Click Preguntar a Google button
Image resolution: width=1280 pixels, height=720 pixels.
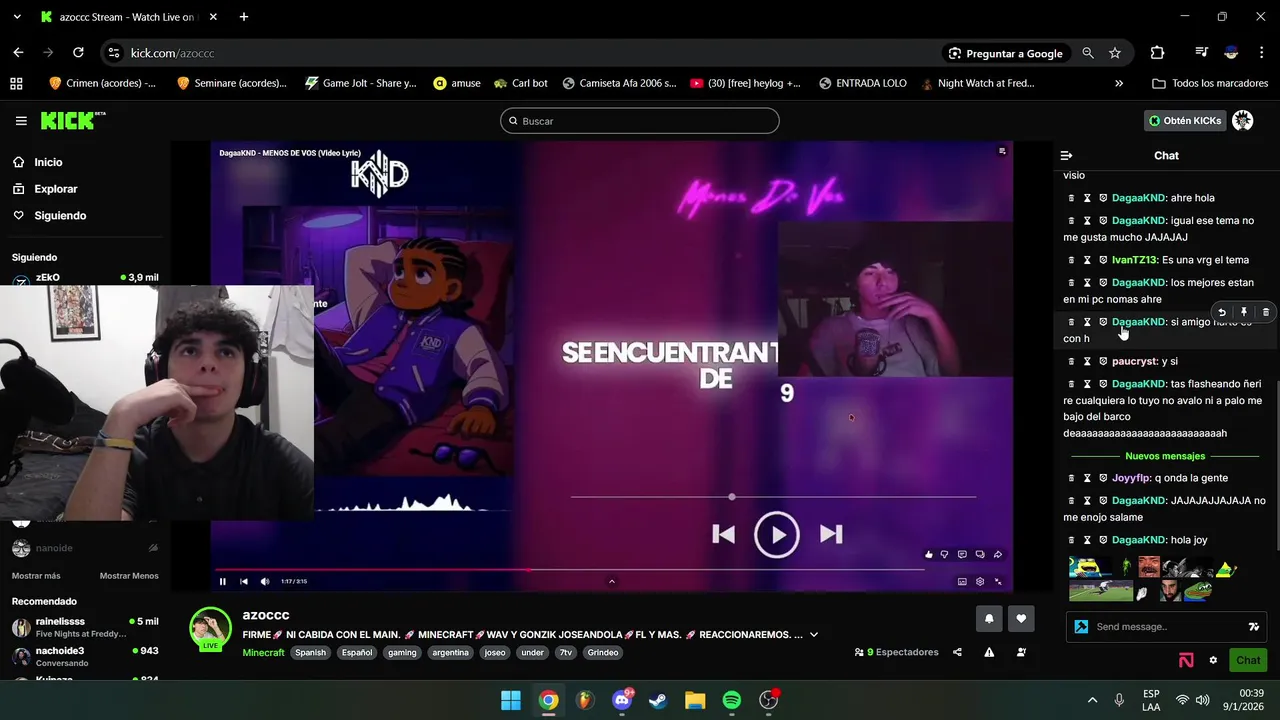1005,53
